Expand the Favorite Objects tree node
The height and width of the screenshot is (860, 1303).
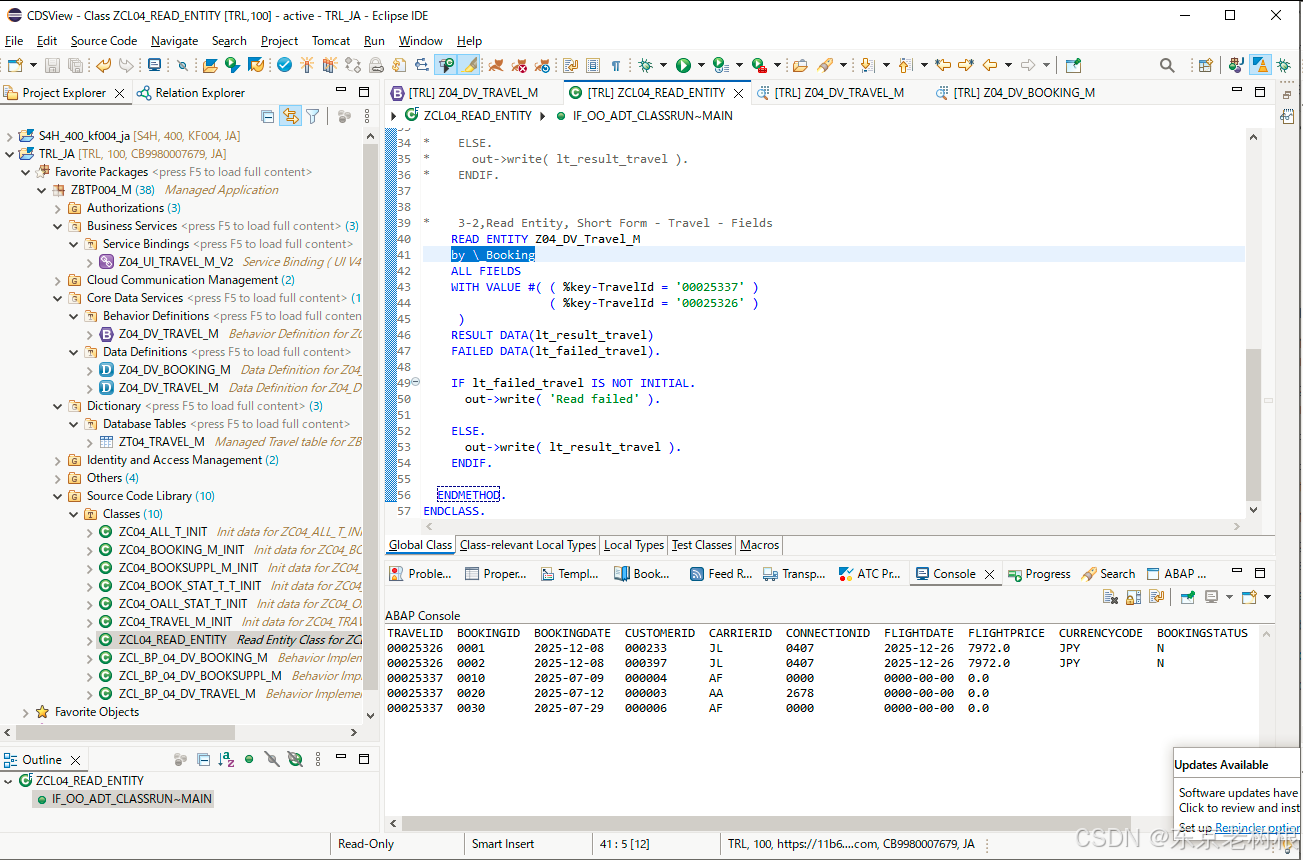point(26,712)
